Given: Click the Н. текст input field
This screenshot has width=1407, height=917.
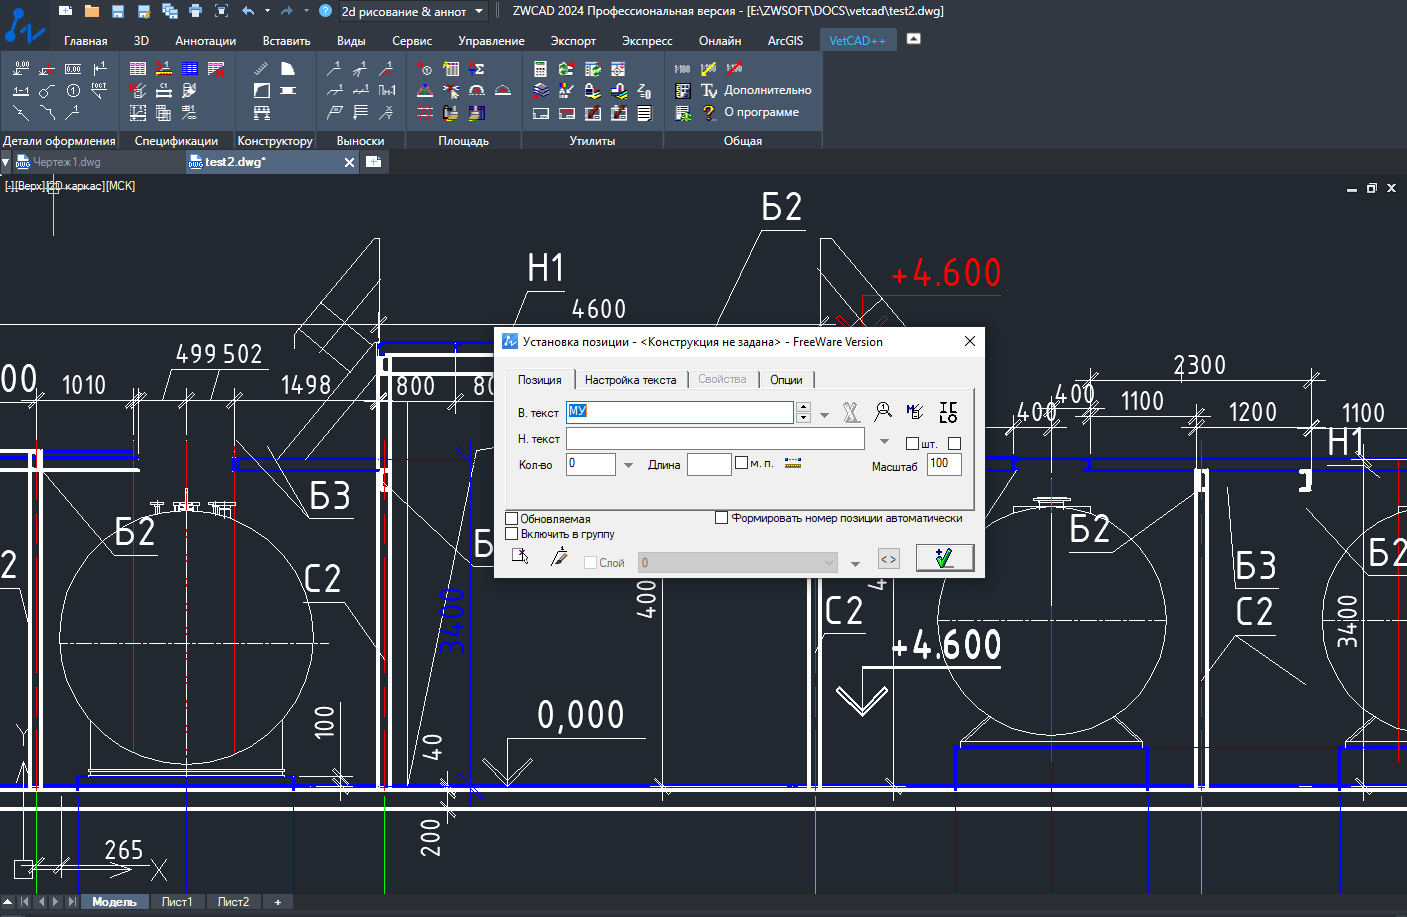Looking at the screenshot, I should [715, 439].
